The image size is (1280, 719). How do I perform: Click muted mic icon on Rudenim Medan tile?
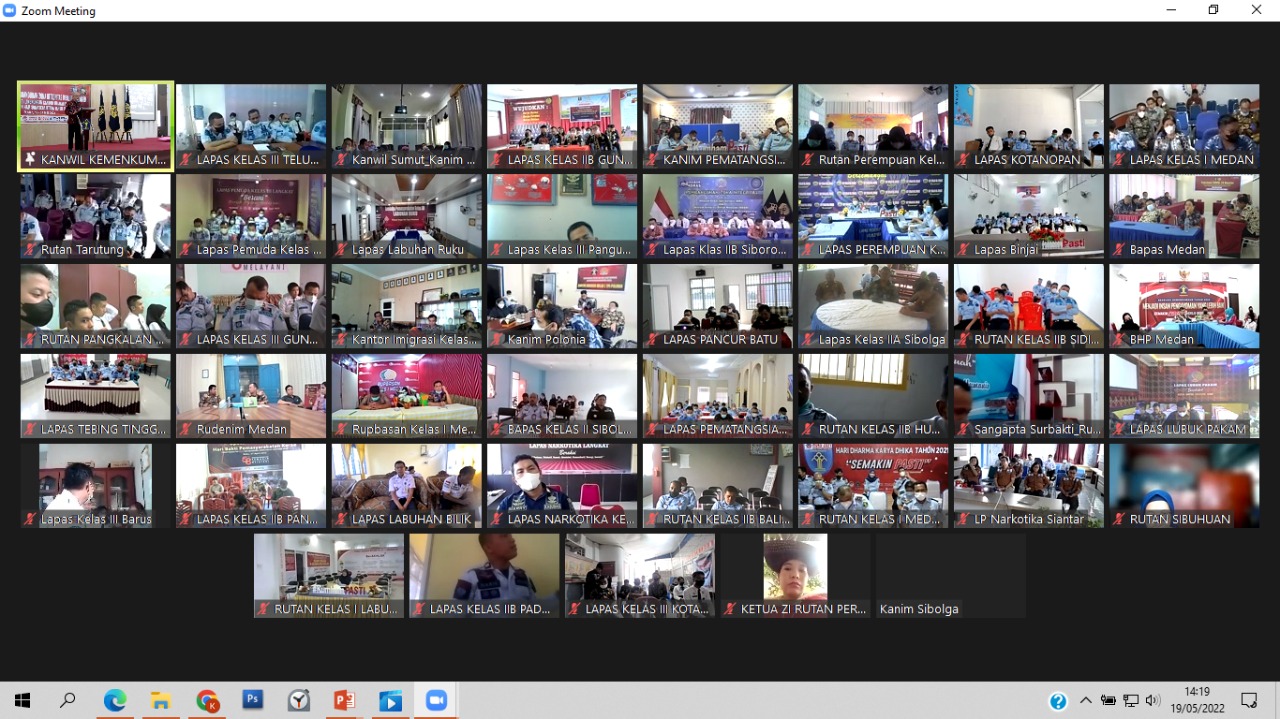186,430
